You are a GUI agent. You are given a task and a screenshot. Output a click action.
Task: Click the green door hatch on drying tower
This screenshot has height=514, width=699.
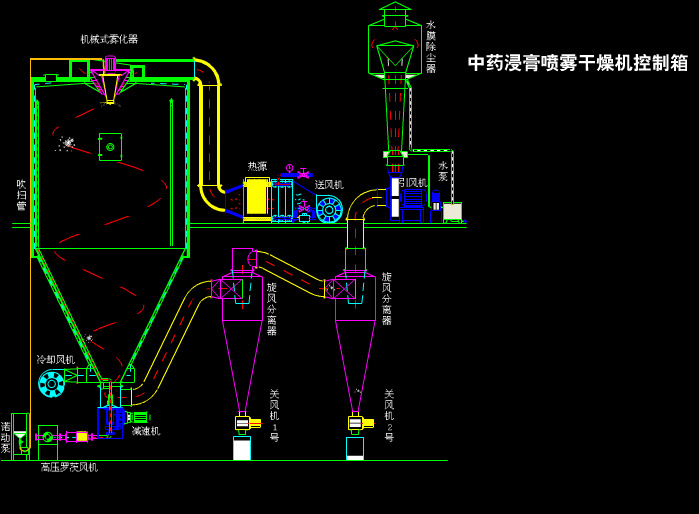click(x=110, y=147)
